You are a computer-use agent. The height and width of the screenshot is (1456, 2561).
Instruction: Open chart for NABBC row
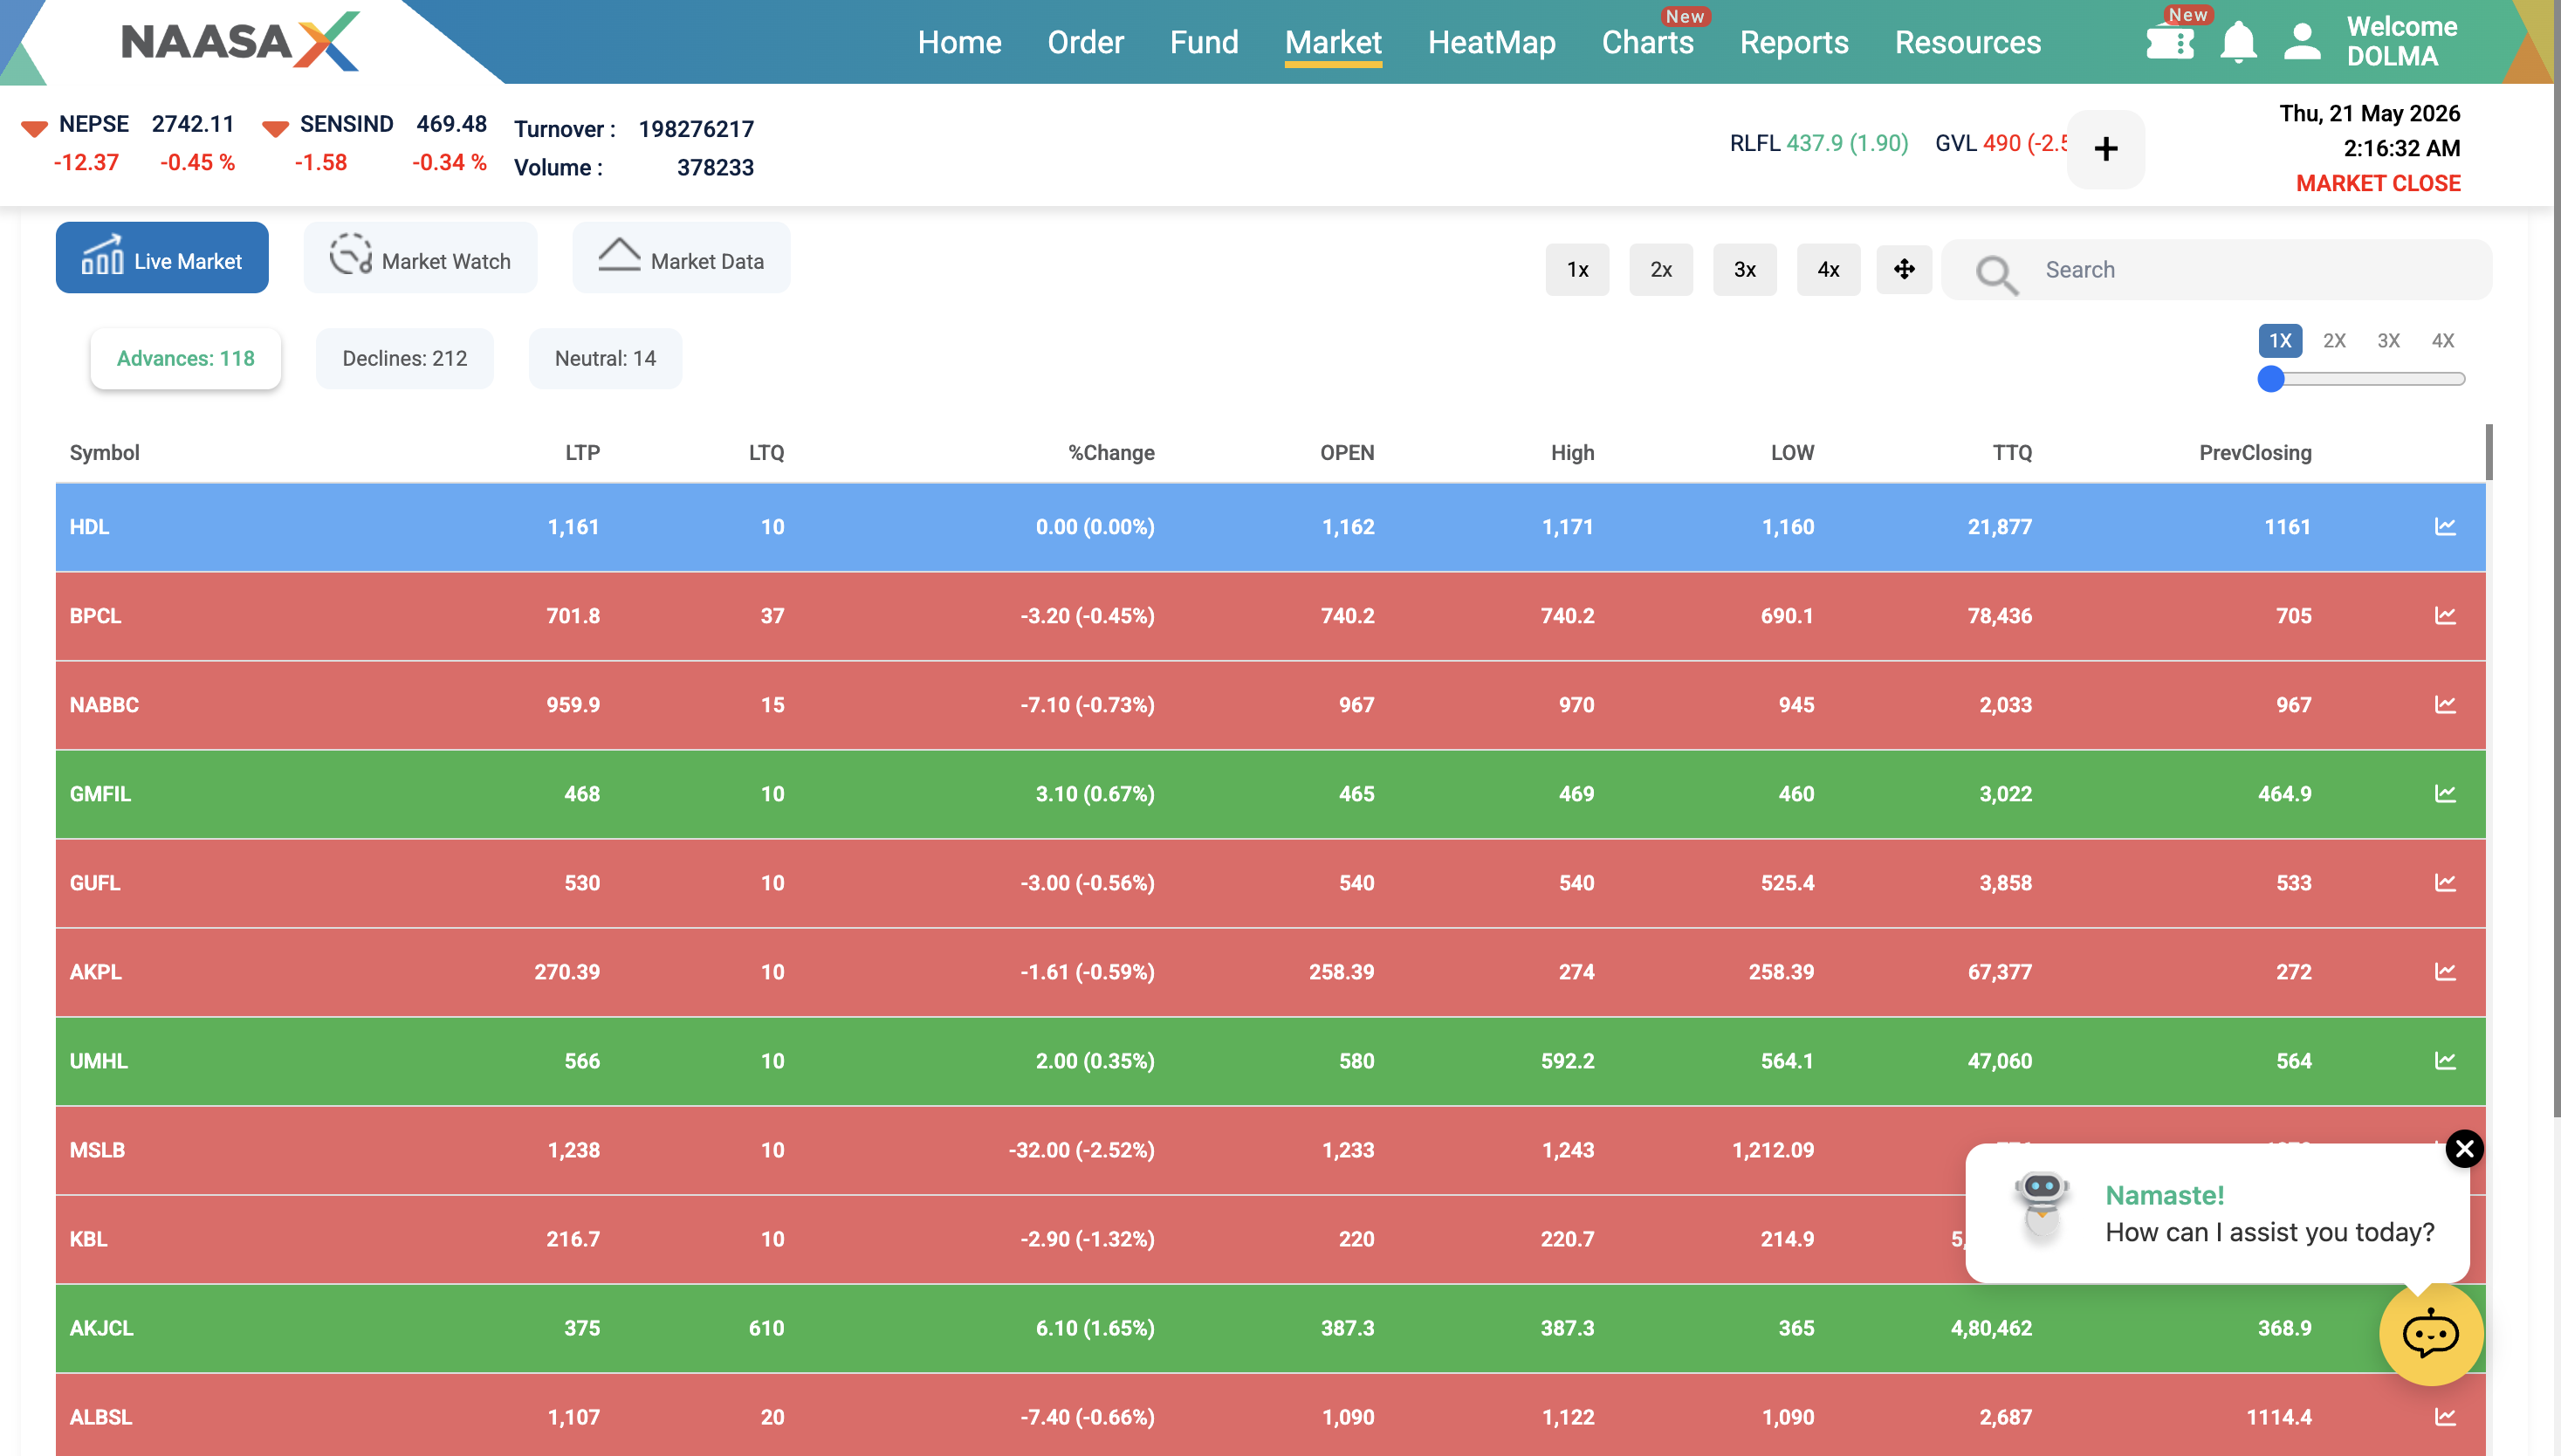pyautogui.click(x=2444, y=705)
